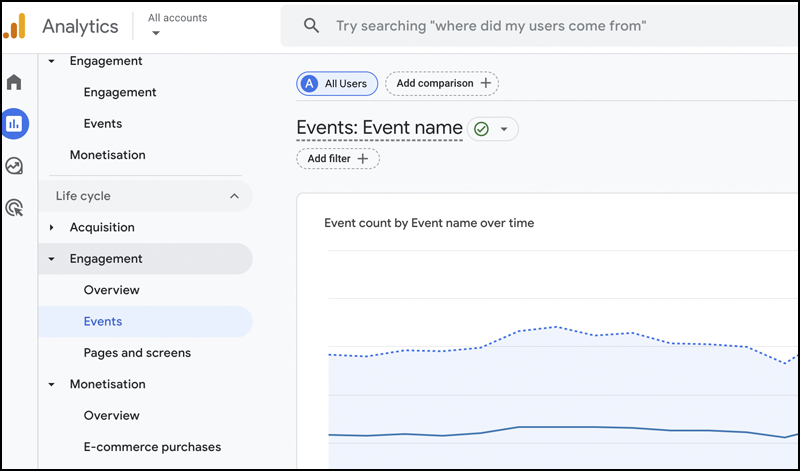Click the Google Analytics logo

[15, 27]
